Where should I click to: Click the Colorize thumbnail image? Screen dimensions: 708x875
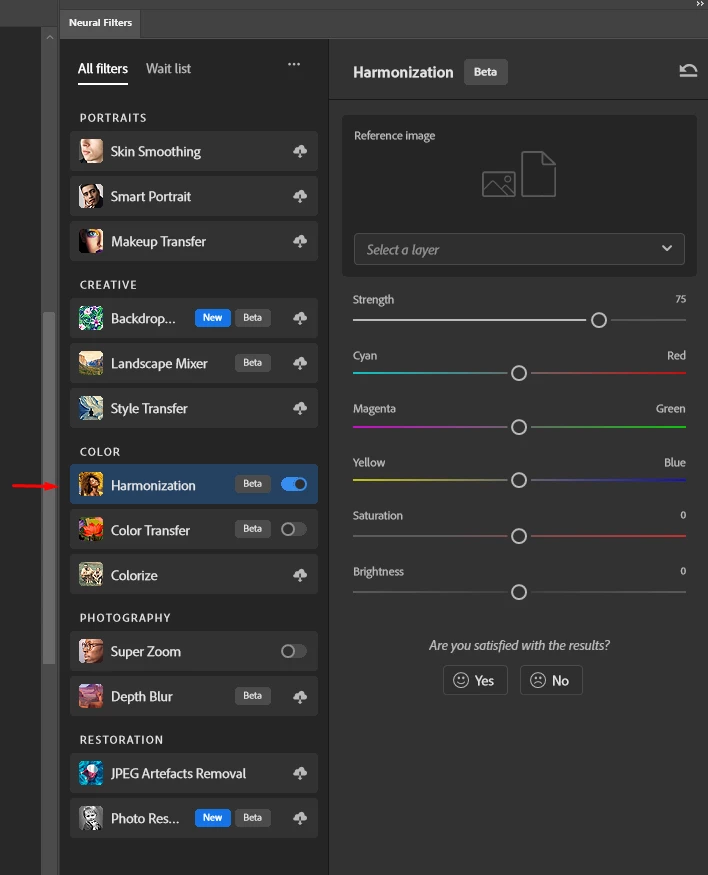coord(91,575)
